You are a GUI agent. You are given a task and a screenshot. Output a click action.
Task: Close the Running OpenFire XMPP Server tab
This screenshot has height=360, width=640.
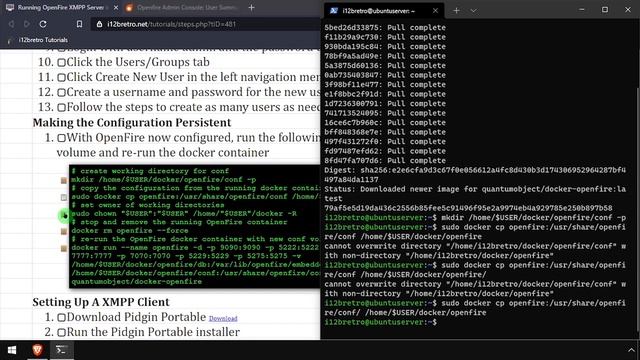click(x=116, y=7)
